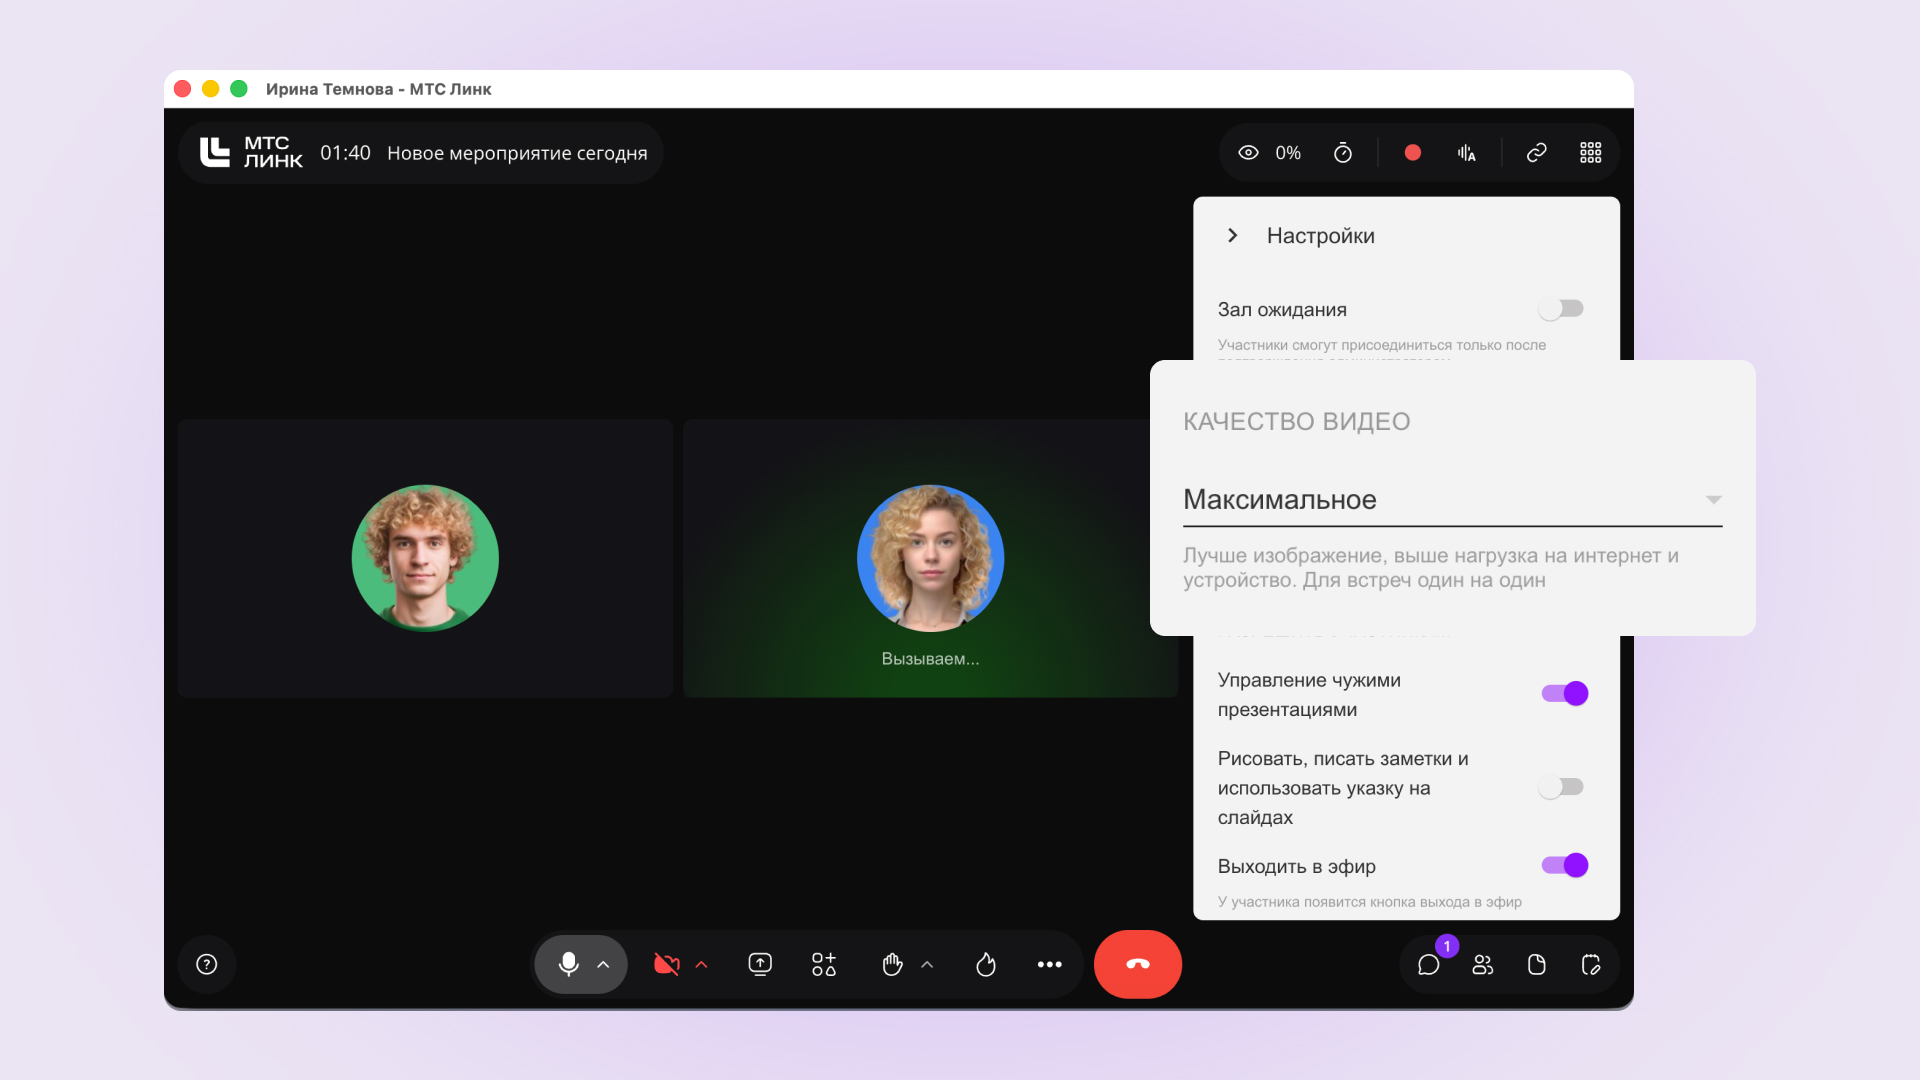The height and width of the screenshot is (1080, 1920).
Task: Enable drawing and notes on slides toggle
Action: 1561,787
